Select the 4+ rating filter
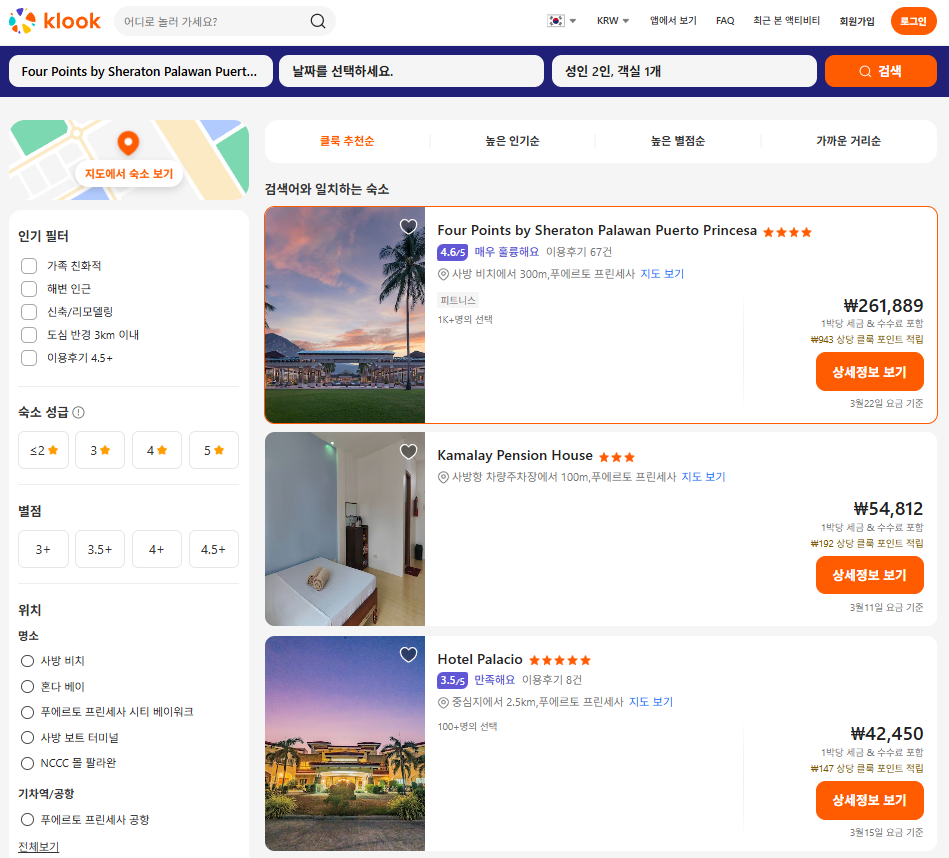 [x=157, y=549]
